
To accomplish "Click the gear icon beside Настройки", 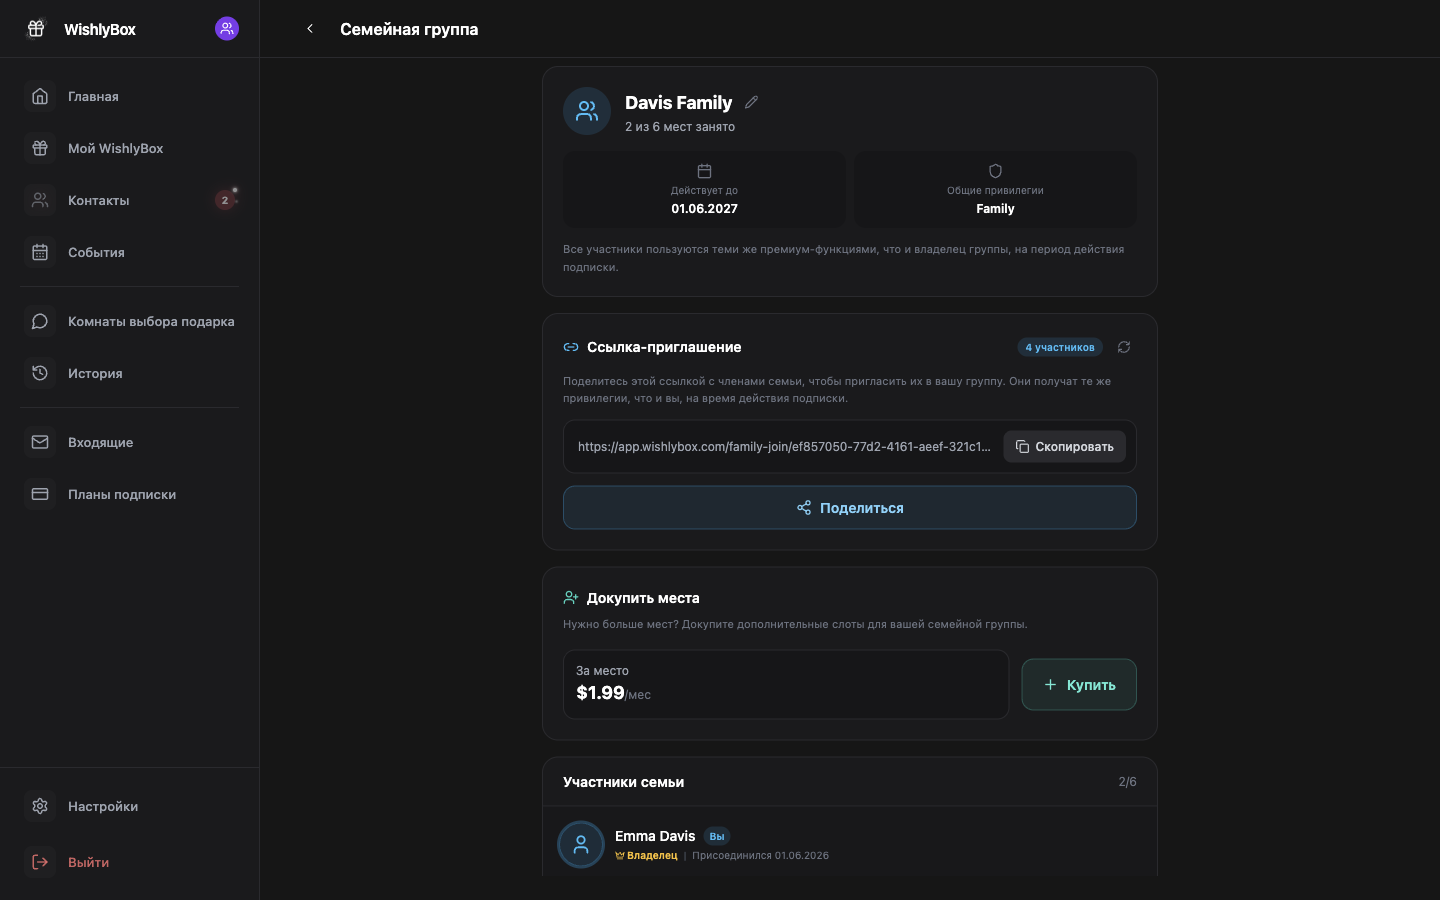I will click(x=40, y=806).
